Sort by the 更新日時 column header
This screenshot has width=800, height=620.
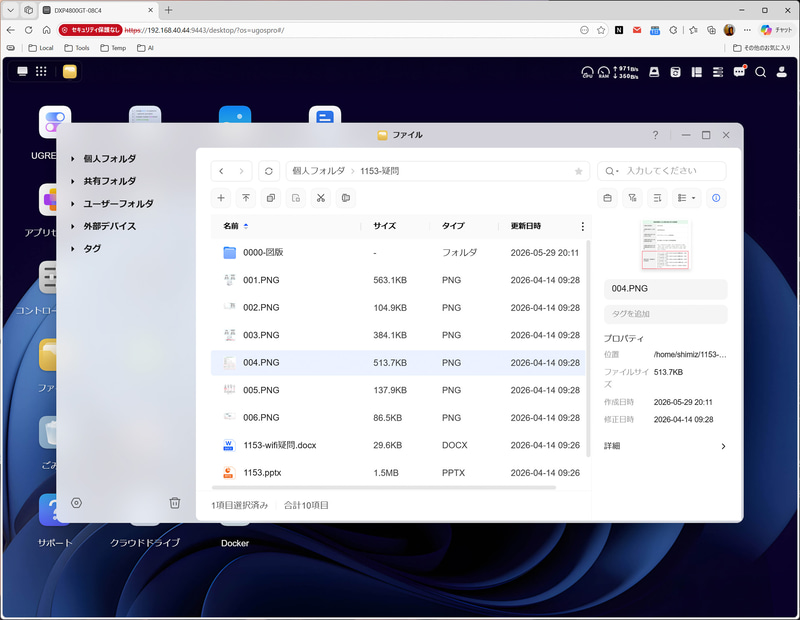[526, 226]
